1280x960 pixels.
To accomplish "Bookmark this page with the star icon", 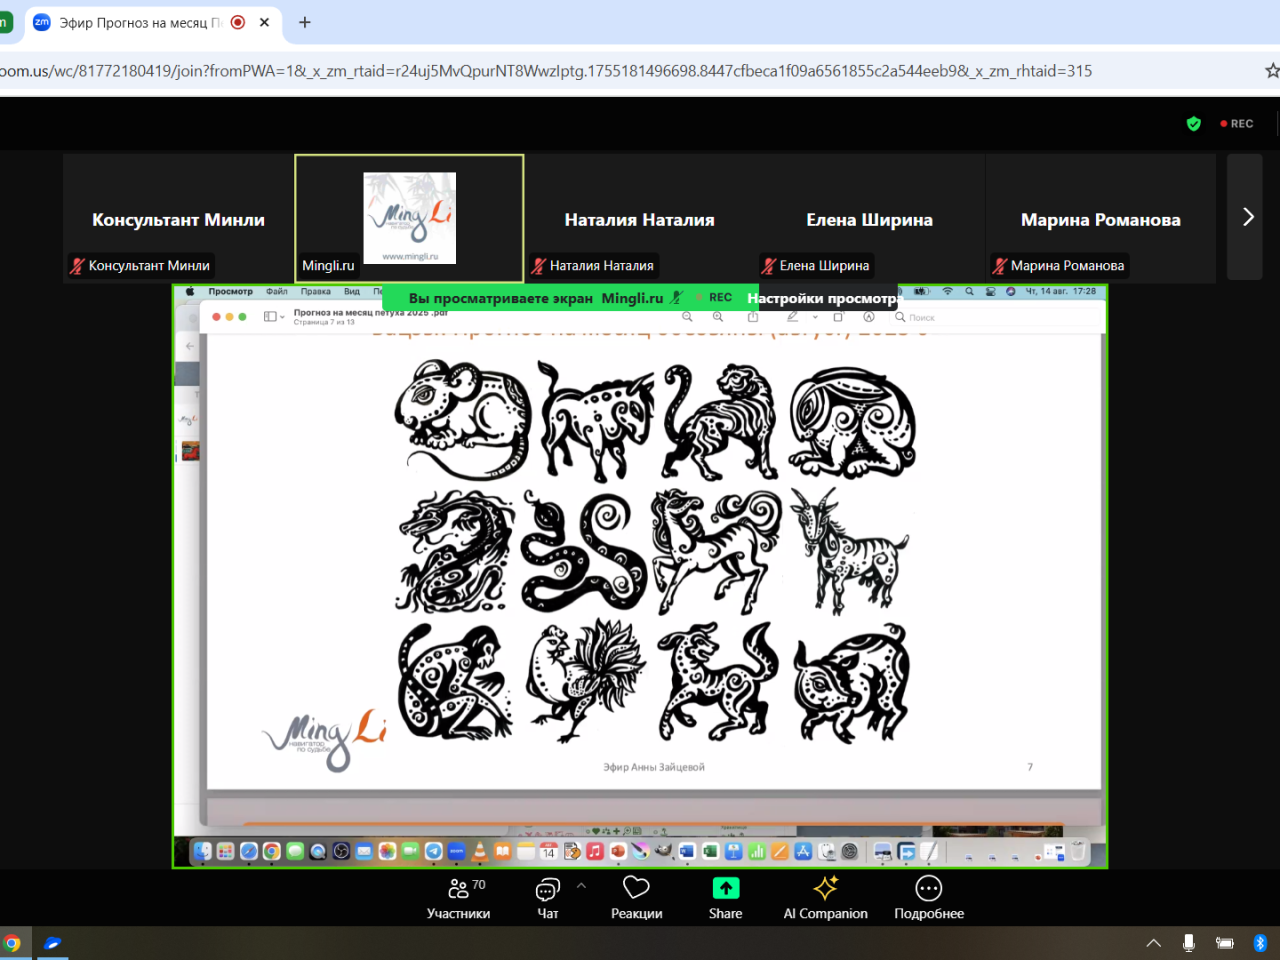I will (1272, 71).
